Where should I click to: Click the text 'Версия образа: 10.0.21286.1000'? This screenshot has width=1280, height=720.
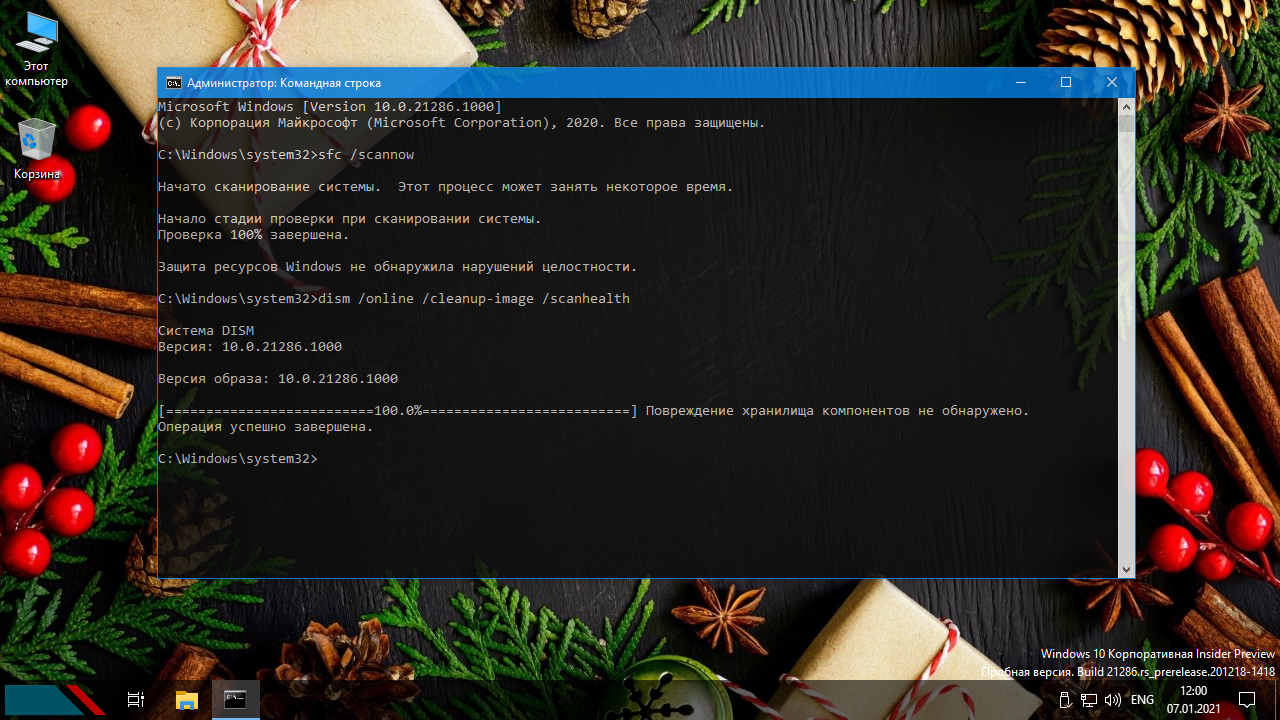pyautogui.click(x=278, y=379)
